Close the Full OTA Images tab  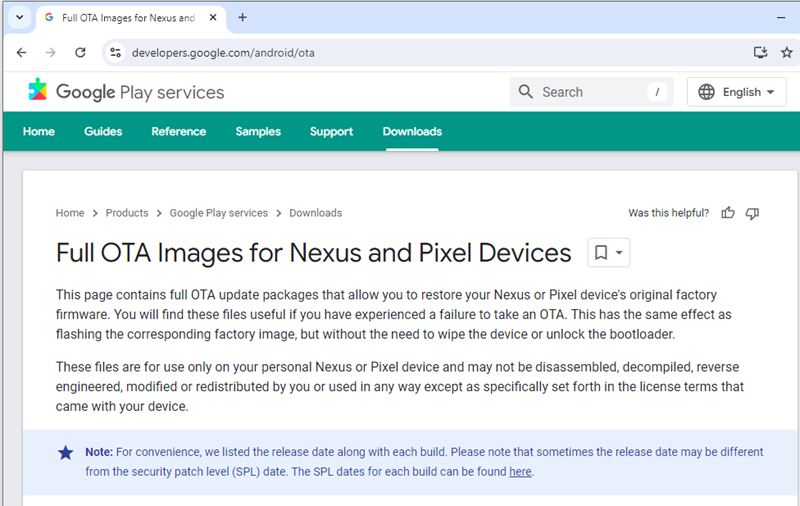point(213,17)
